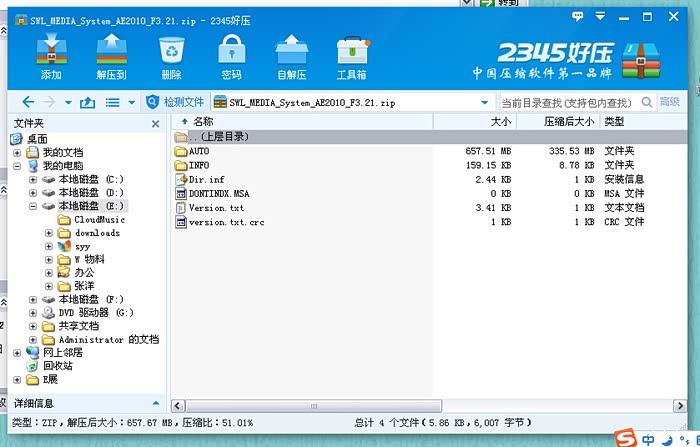Click the Self-Extract (自解压) icon
Viewport: 700px width, 447px height.
tap(291, 57)
